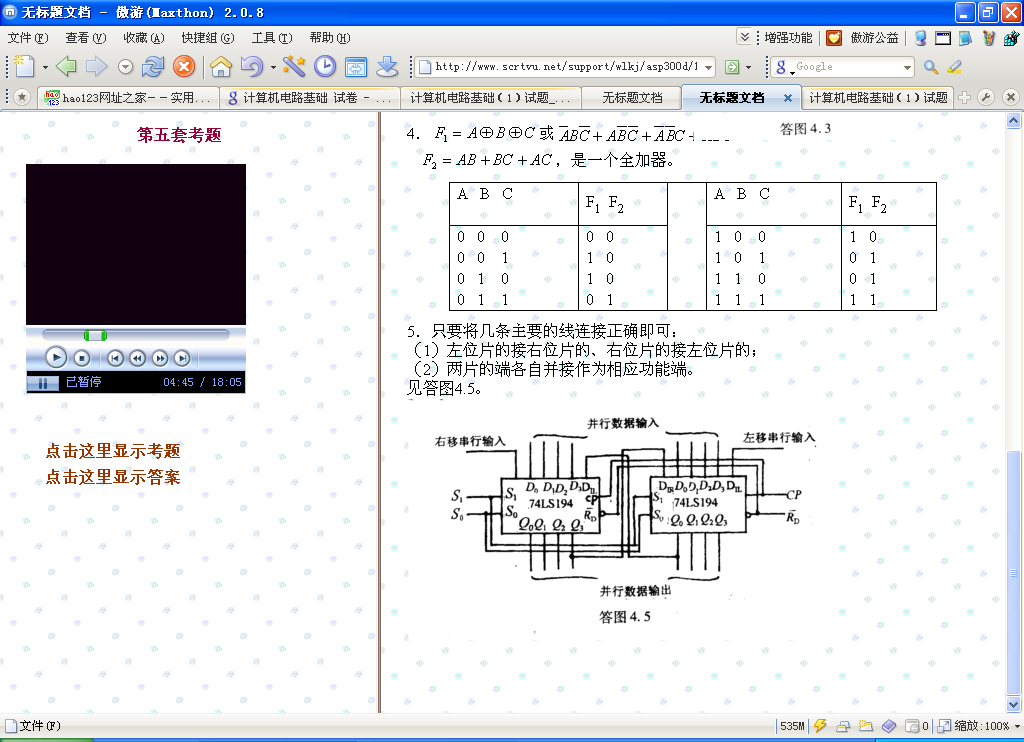1024x742 pixels.
Task: Click the status bar diamond layers icon
Action: [889, 726]
